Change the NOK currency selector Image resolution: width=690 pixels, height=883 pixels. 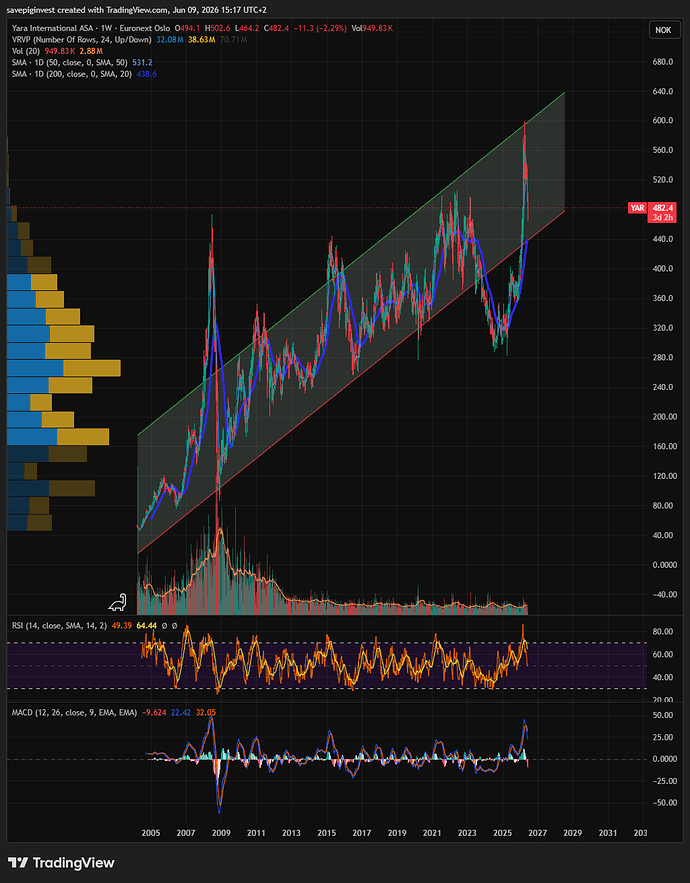click(663, 30)
